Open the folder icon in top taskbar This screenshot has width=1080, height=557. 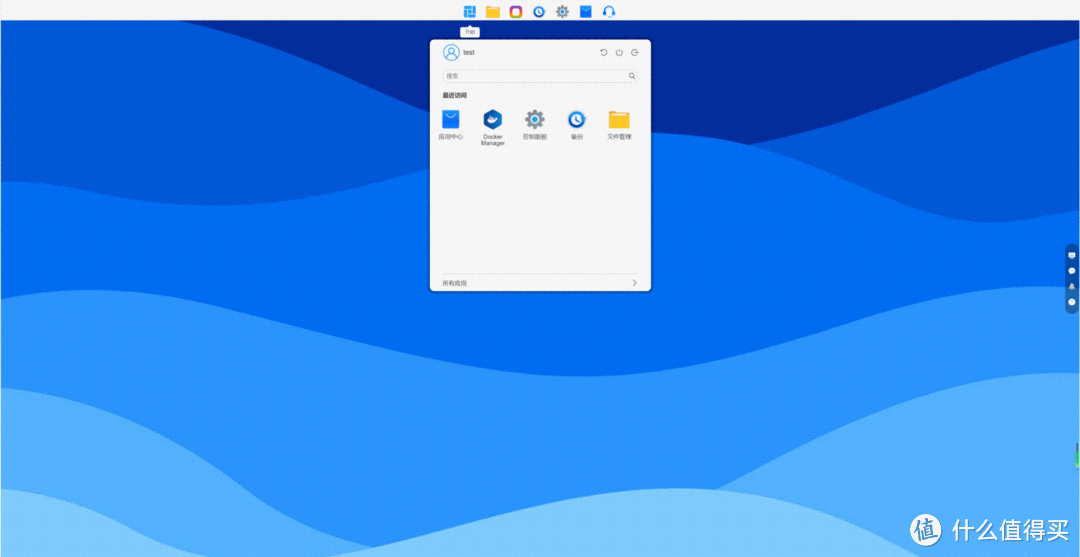pyautogui.click(x=493, y=12)
